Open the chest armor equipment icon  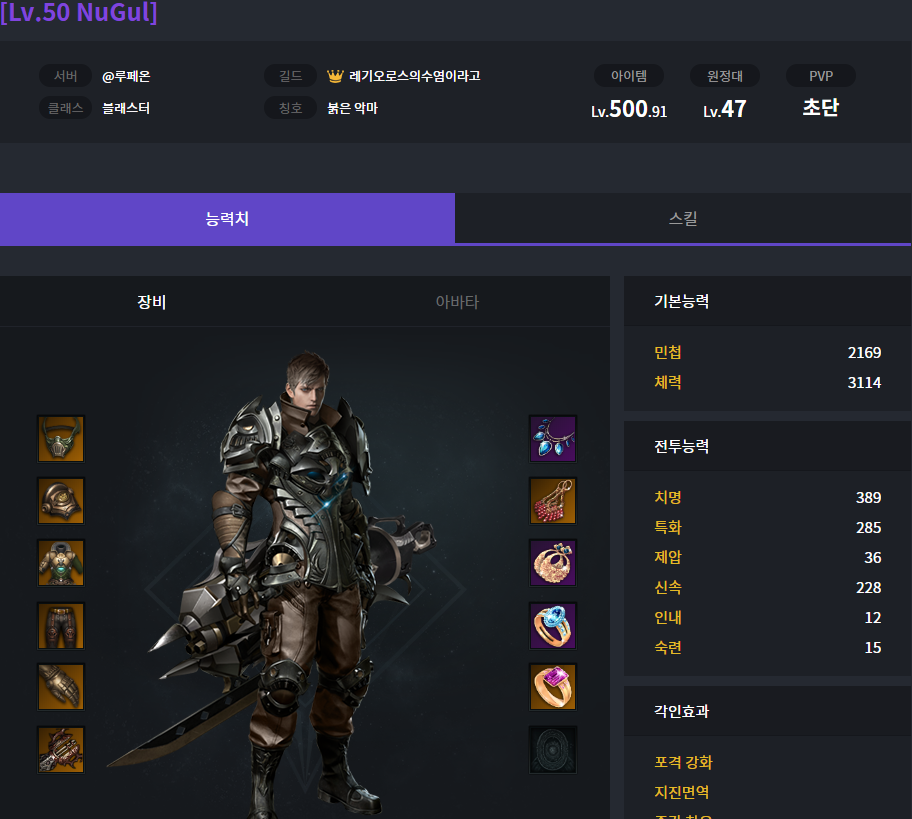(61, 563)
